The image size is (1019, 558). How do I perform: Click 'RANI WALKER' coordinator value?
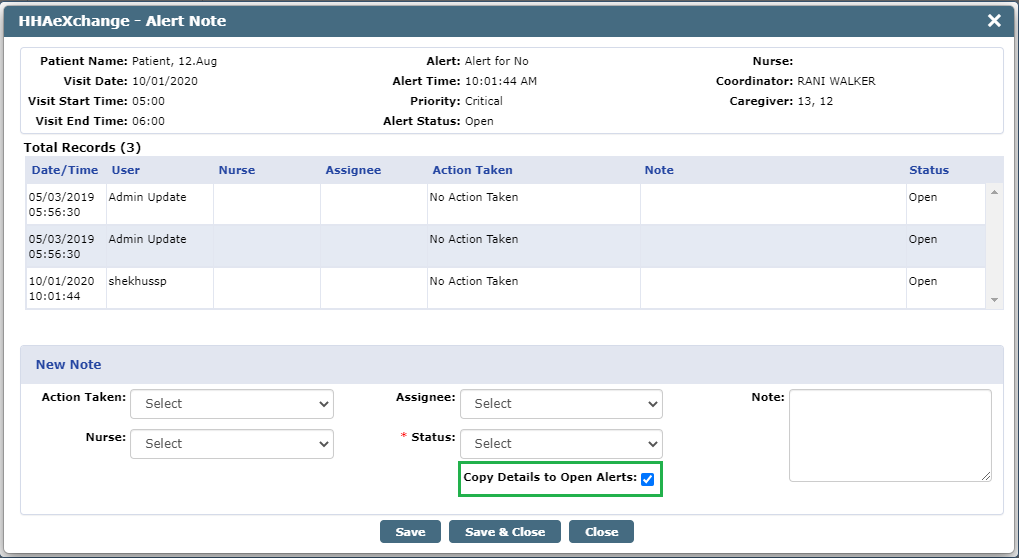(x=836, y=81)
